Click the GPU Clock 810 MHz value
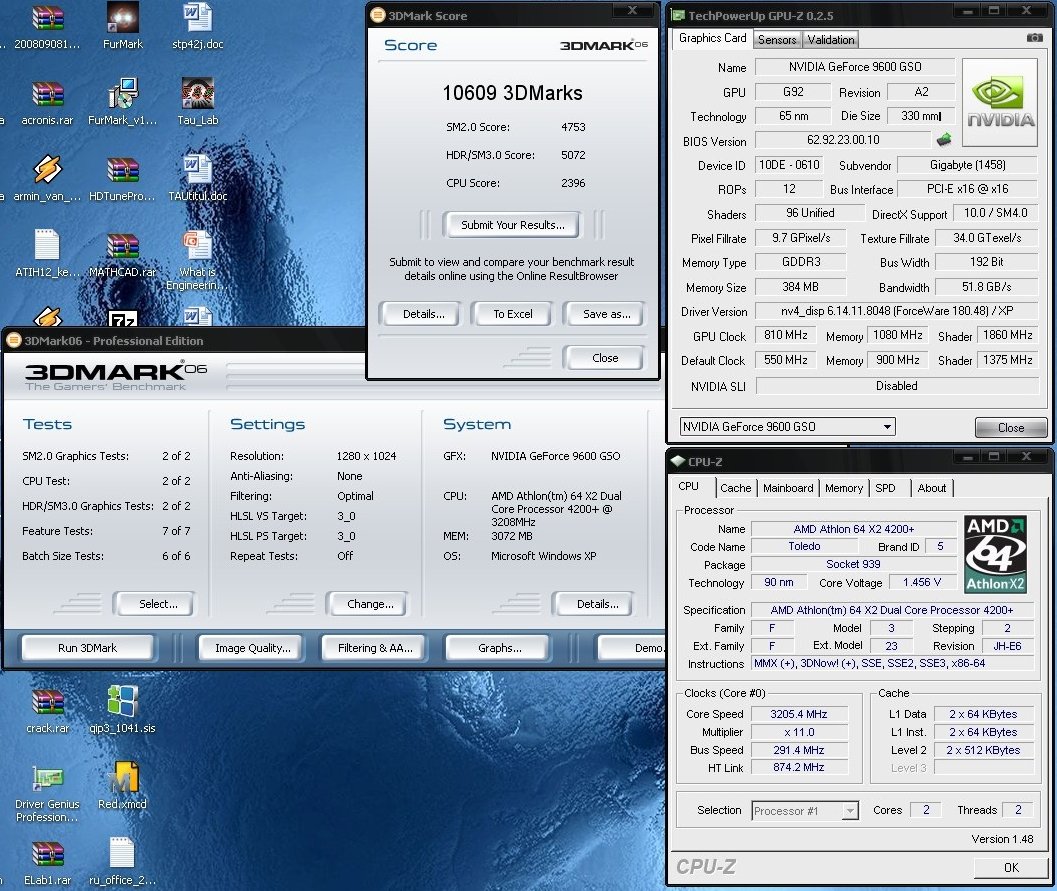 pyautogui.click(x=785, y=335)
